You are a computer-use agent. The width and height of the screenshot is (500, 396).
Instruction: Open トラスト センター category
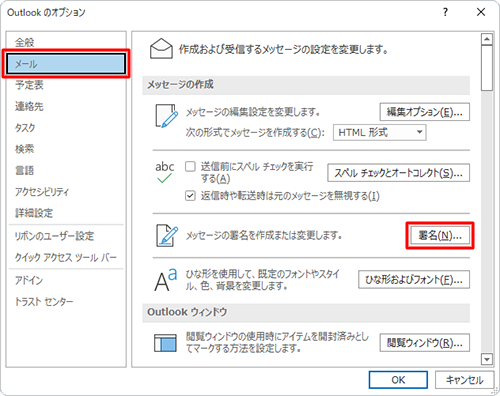coord(66,302)
